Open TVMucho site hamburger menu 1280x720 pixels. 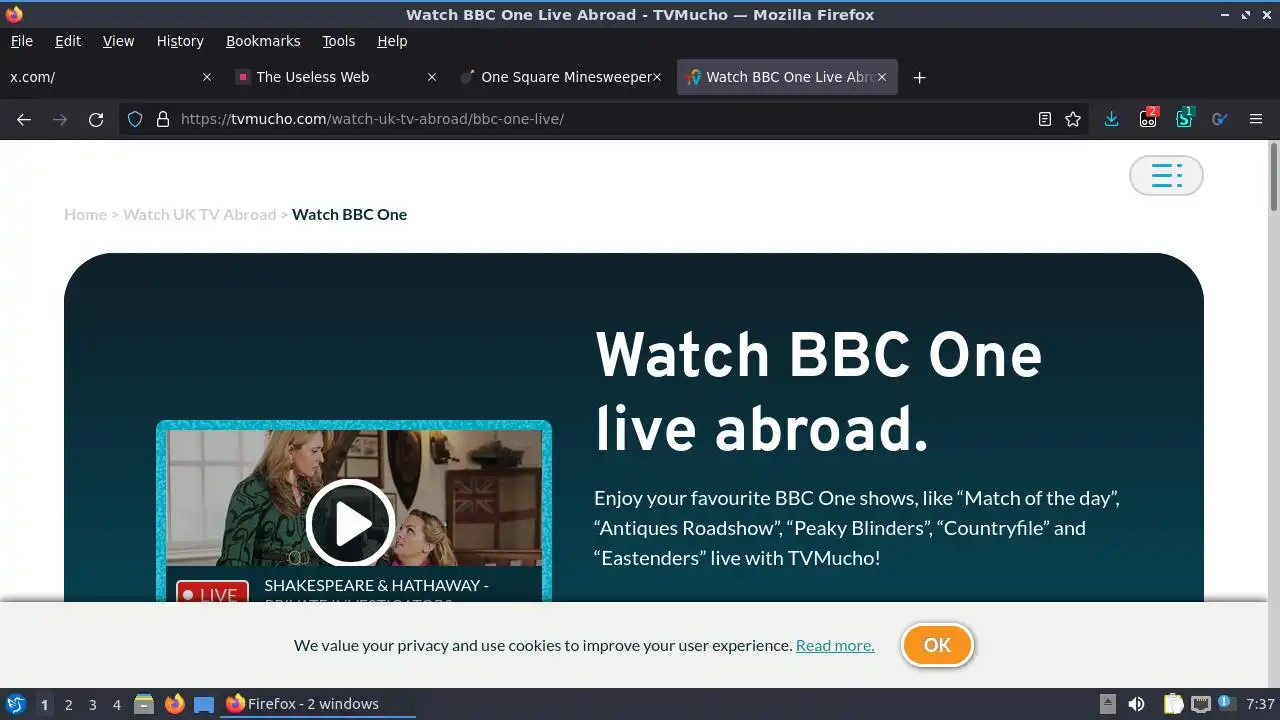(1166, 176)
